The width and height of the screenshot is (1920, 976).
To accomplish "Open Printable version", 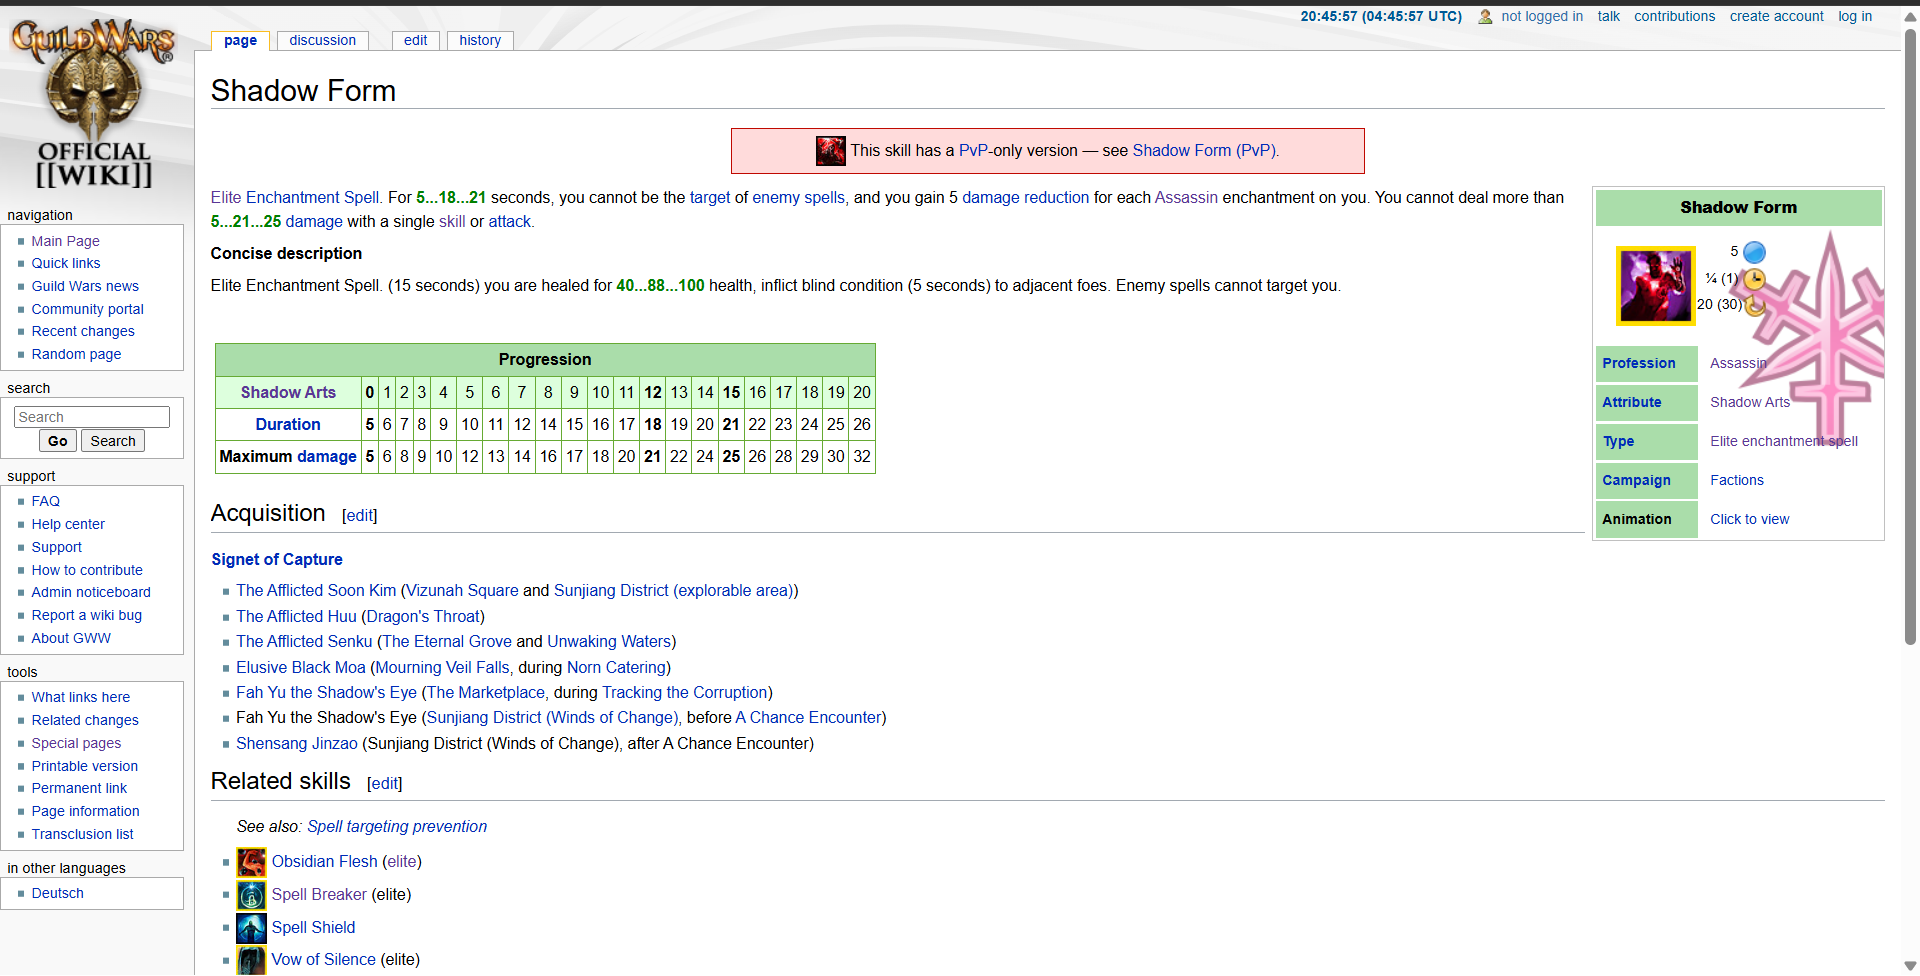I will coord(85,767).
